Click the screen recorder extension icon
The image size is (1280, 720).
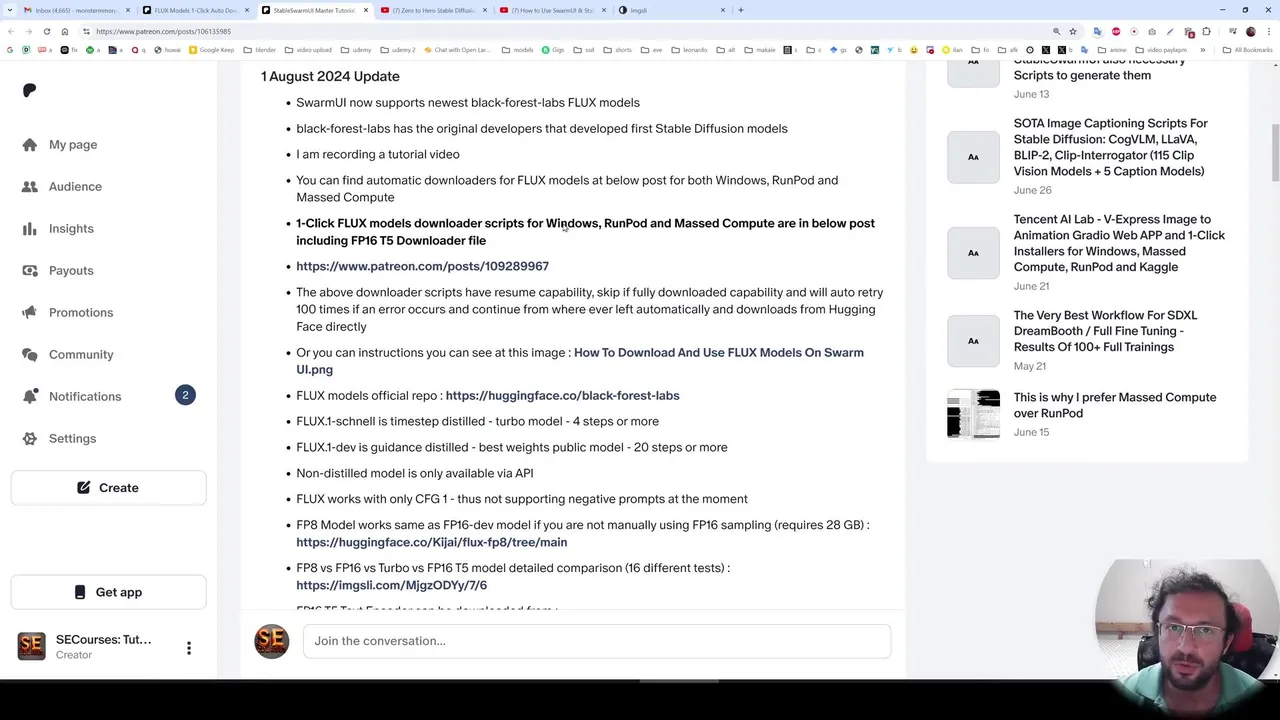pos(1134,31)
